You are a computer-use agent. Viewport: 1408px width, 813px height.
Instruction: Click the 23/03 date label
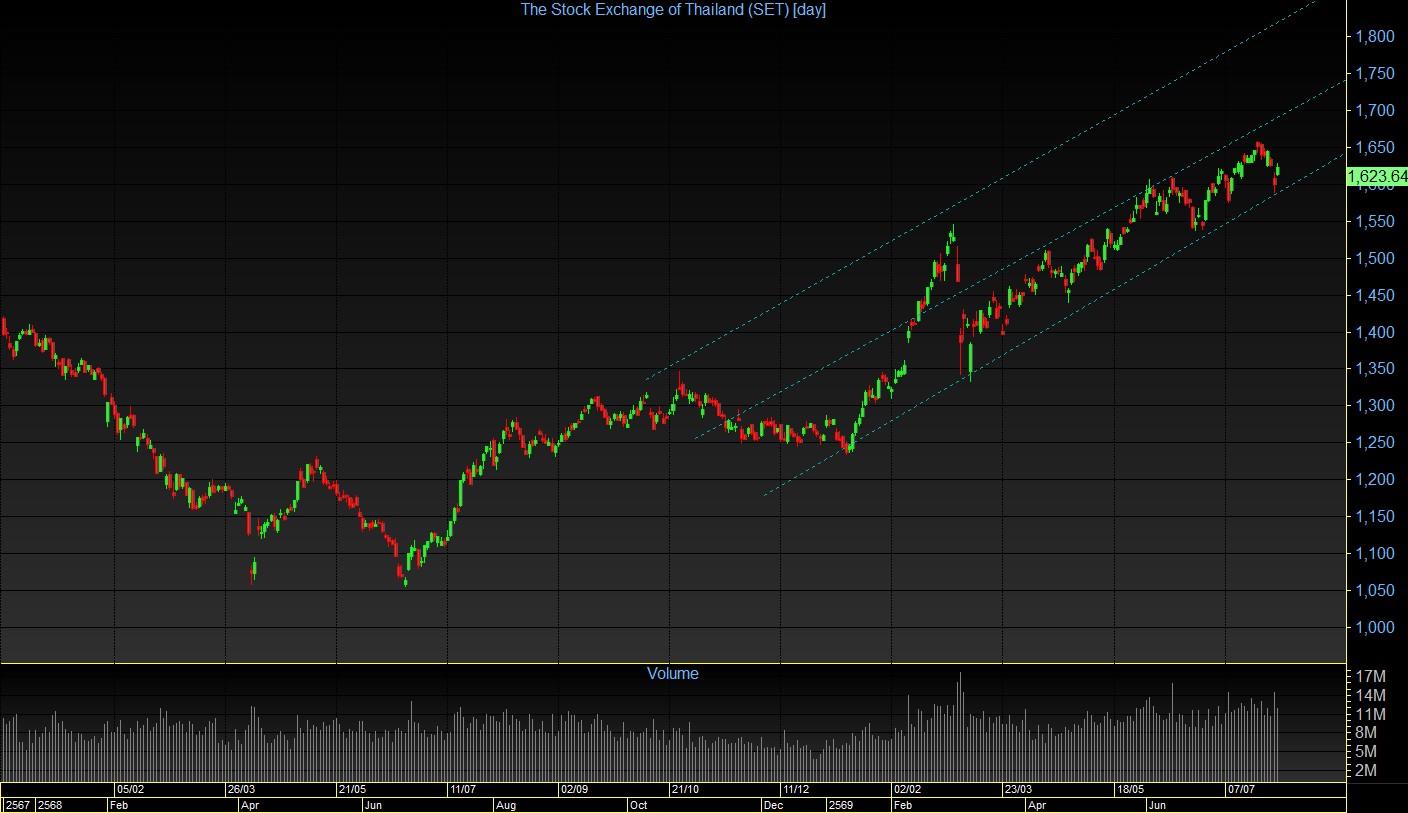(1019, 790)
